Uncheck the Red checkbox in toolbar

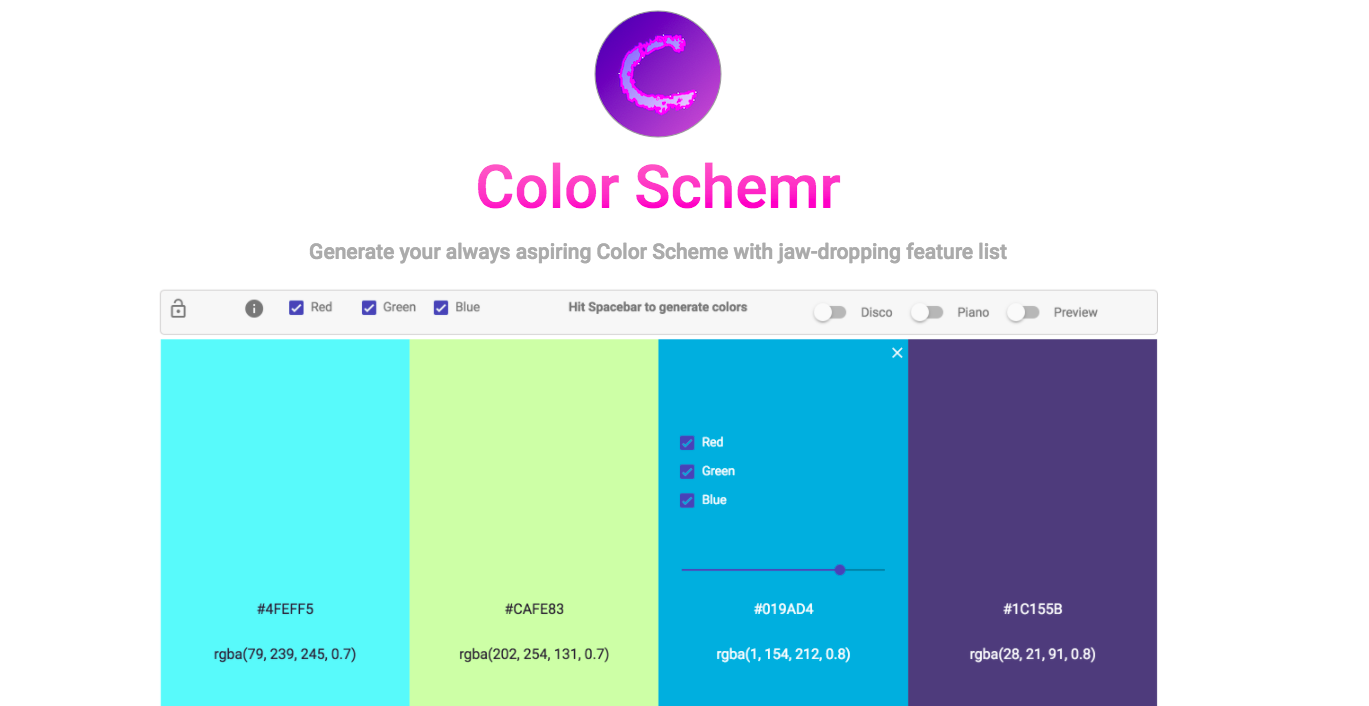coord(297,308)
